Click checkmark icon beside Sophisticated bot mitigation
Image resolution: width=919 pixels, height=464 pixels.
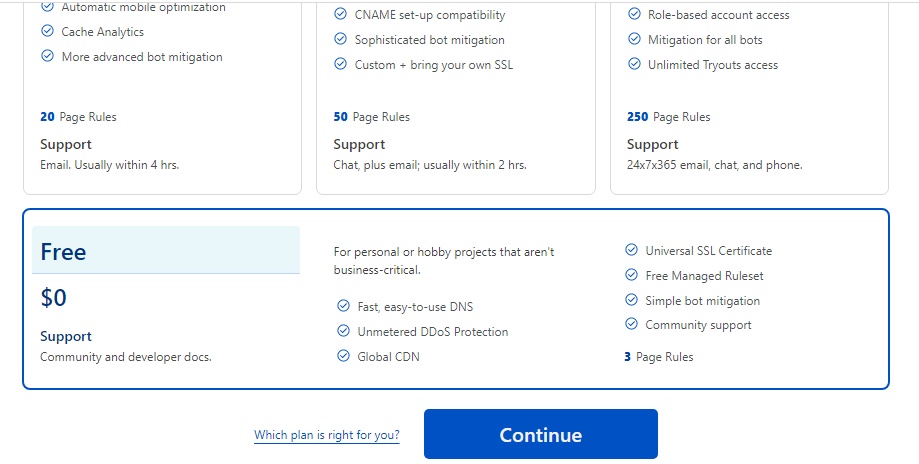341,39
